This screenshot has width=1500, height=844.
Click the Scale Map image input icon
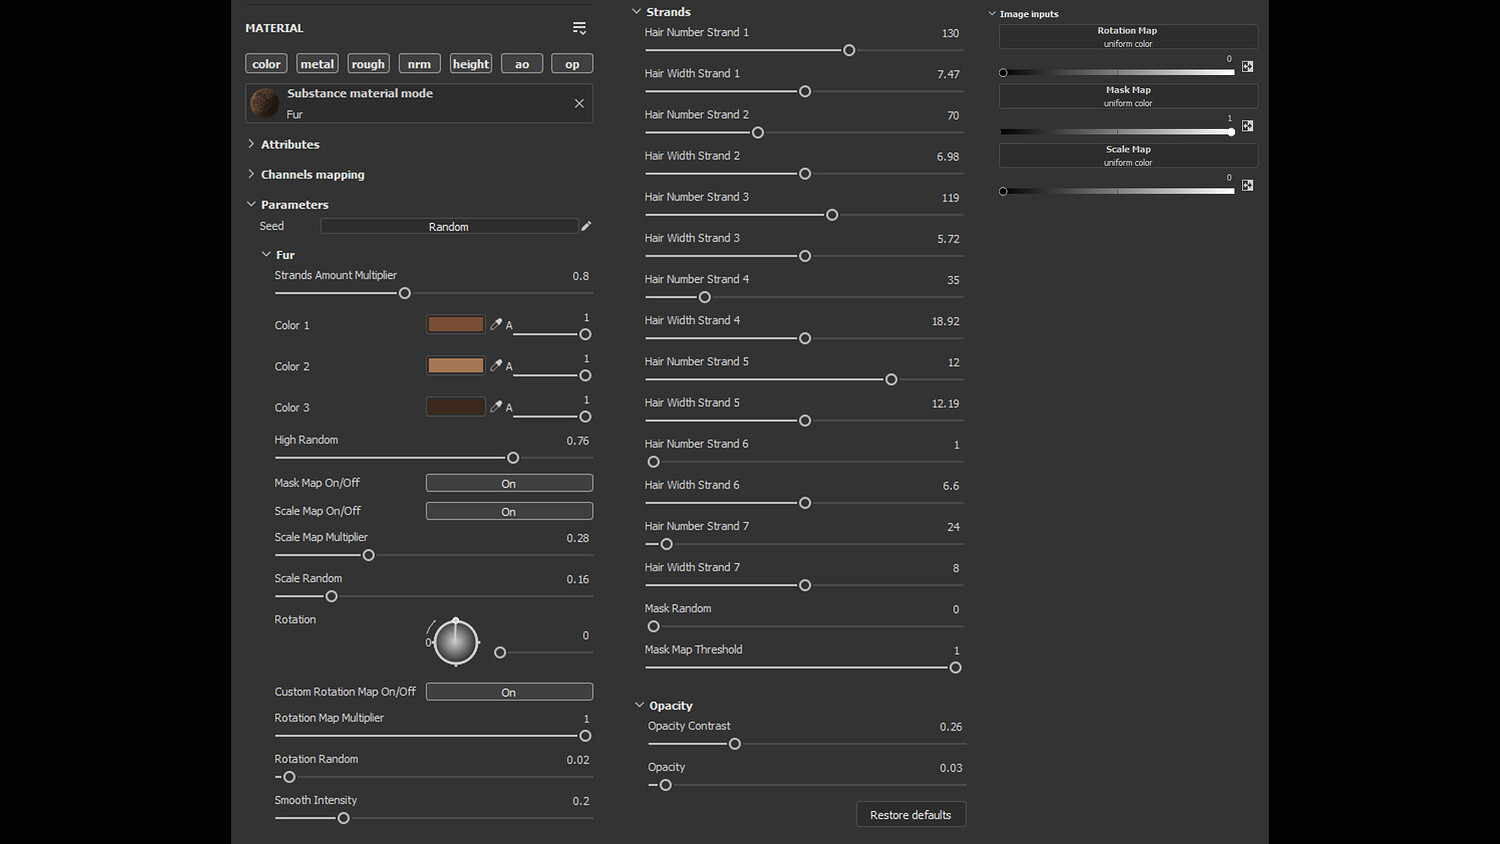[x=1247, y=185]
